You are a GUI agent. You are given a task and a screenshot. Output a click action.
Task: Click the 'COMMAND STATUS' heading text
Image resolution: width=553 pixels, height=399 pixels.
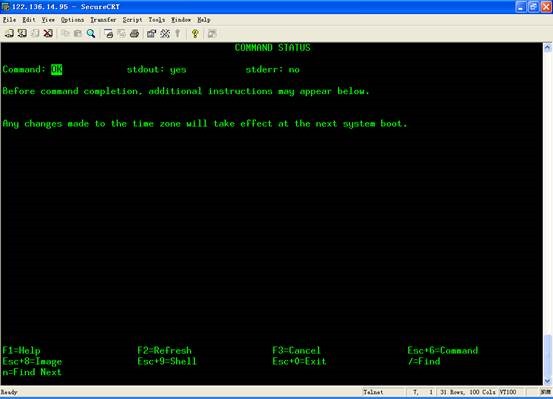pyautogui.click(x=273, y=48)
